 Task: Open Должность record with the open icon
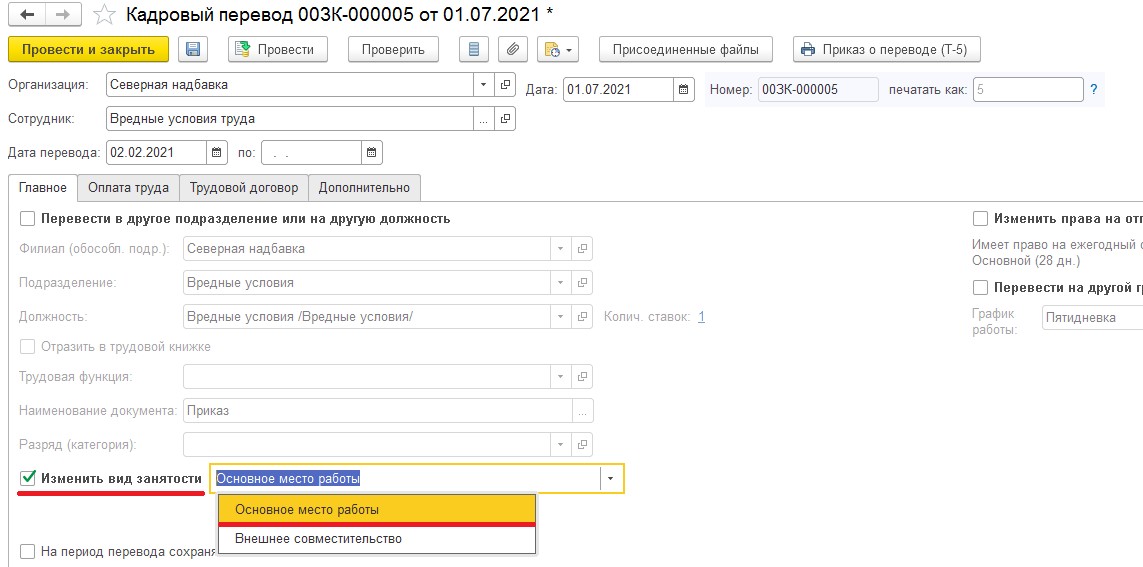point(582,316)
